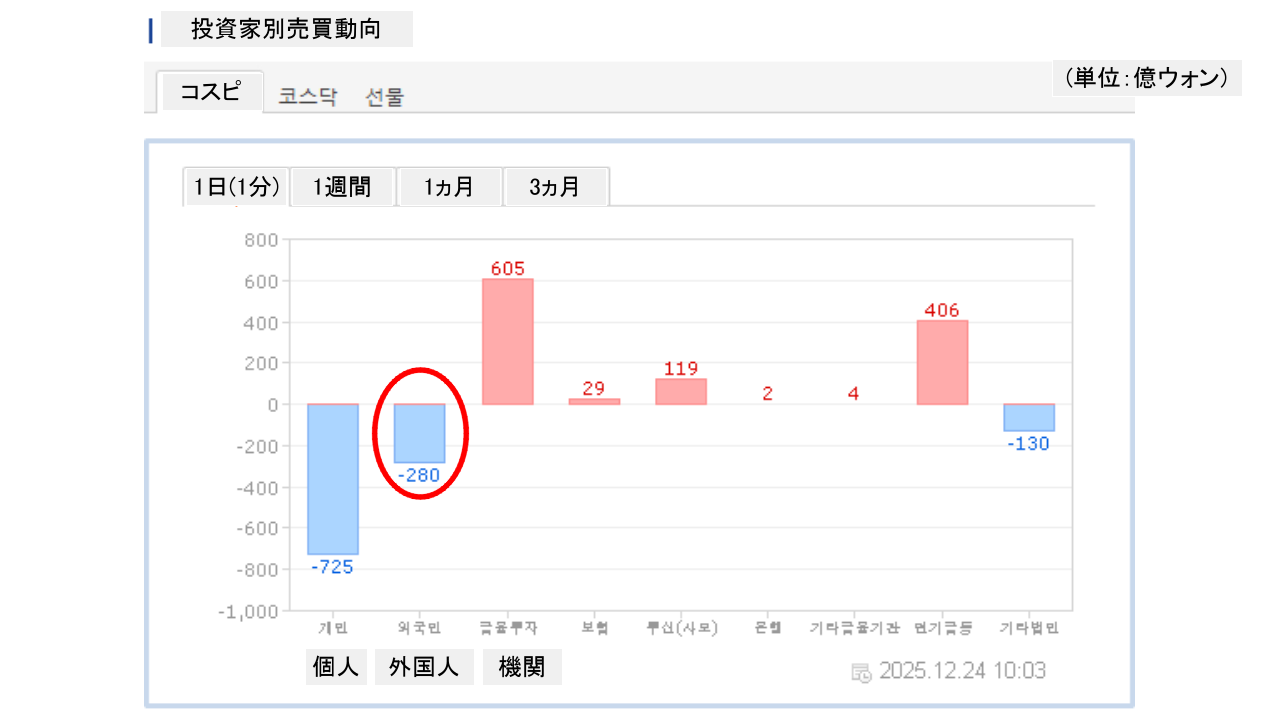Viewport: 1280px width, 720px height.
Task: Click the small red 29 bar
Action: point(594,401)
